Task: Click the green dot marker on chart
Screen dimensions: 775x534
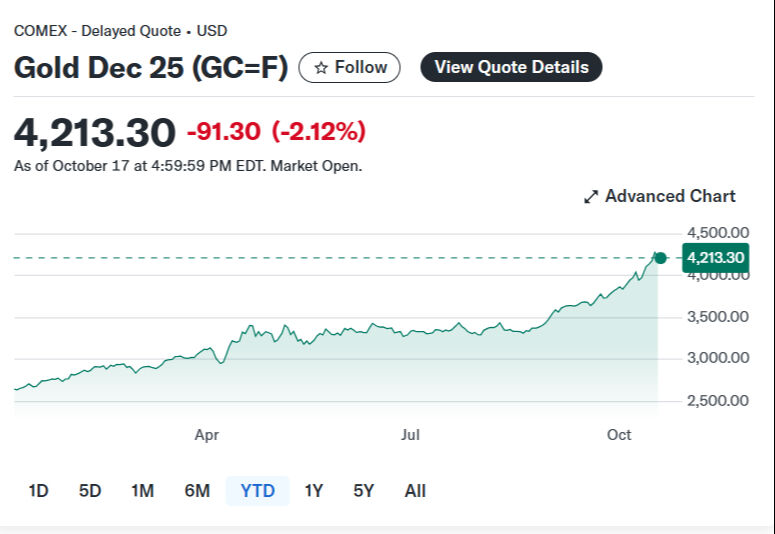Action: click(659, 258)
